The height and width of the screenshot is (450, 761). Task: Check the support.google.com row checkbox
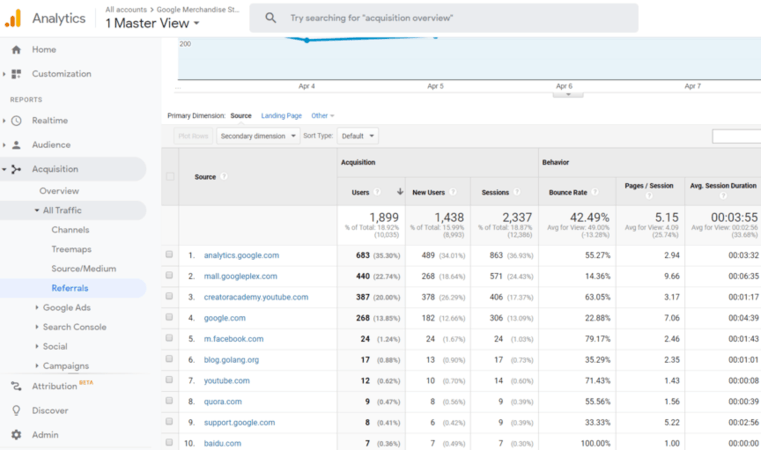coord(169,421)
